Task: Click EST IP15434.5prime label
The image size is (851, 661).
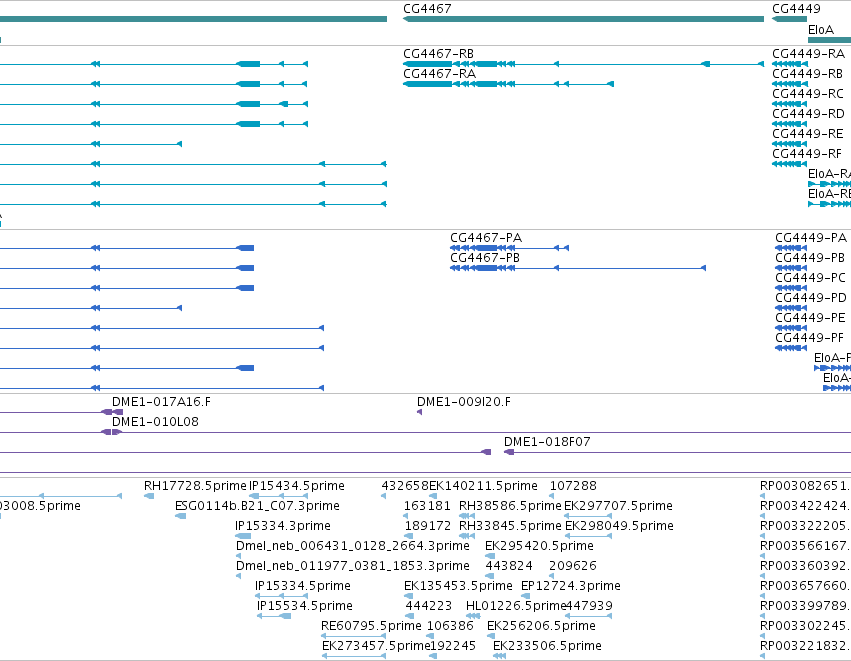Action: coord(297,486)
